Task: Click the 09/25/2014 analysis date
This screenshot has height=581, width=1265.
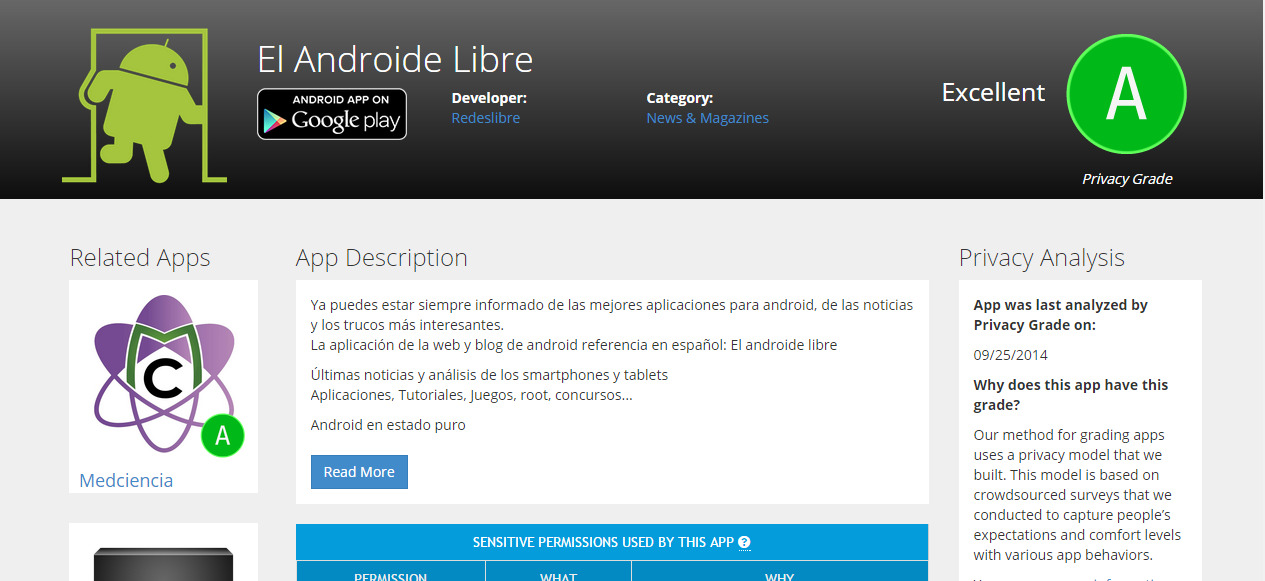Action: pyautogui.click(x=1010, y=355)
